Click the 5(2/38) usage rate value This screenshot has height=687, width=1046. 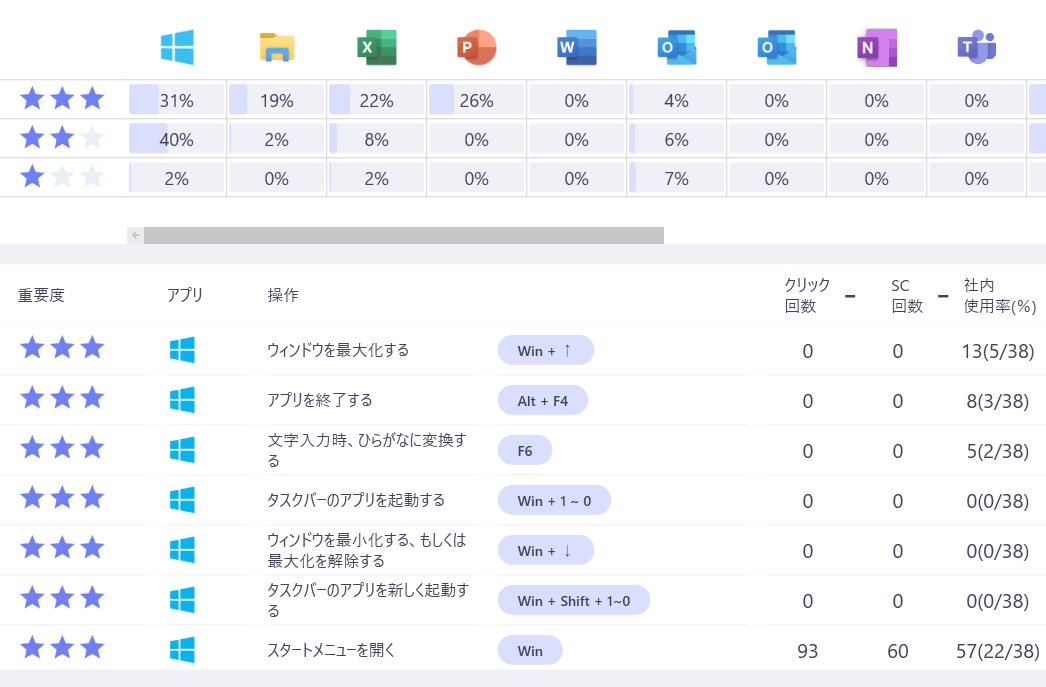(x=998, y=451)
